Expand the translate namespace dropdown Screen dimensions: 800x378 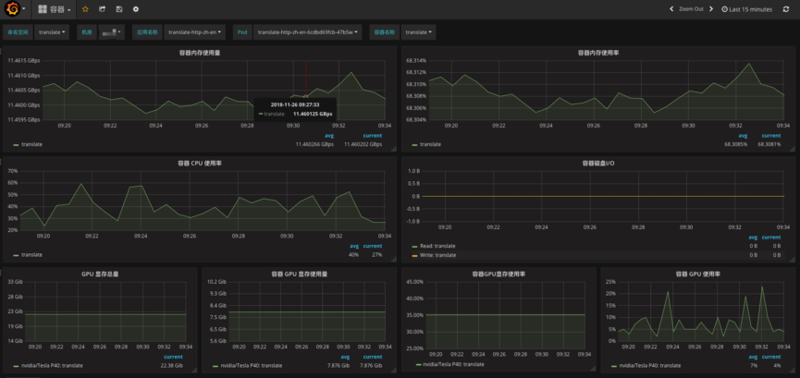pyautogui.click(x=52, y=32)
